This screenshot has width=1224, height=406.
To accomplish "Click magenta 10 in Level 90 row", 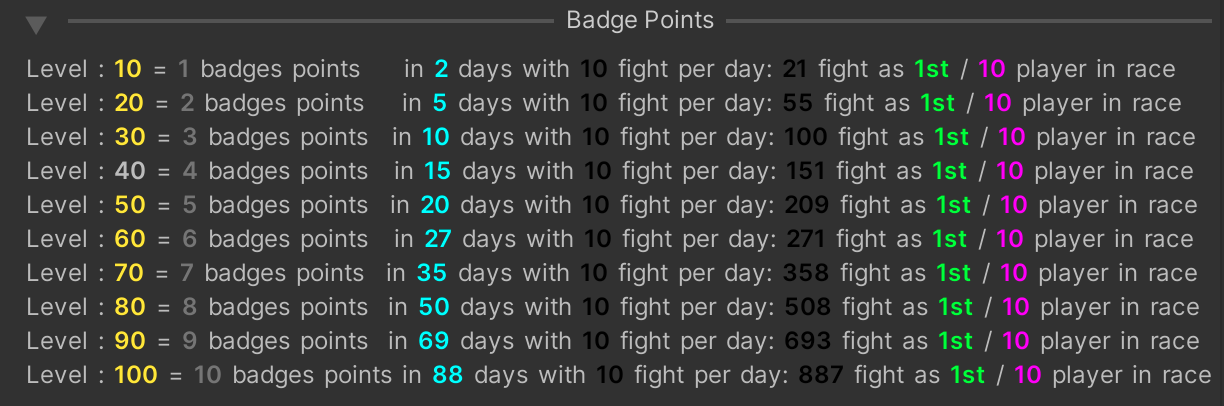I will point(1016,341).
